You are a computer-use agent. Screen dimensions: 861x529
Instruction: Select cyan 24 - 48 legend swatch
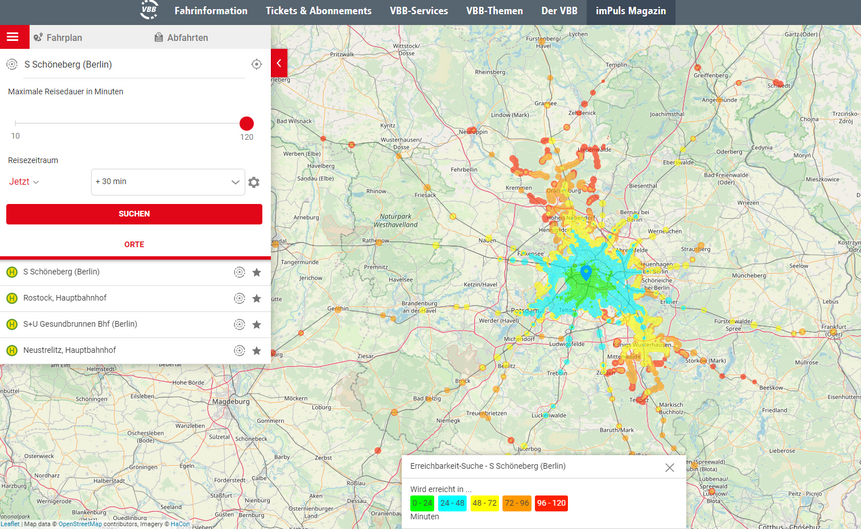click(452, 503)
